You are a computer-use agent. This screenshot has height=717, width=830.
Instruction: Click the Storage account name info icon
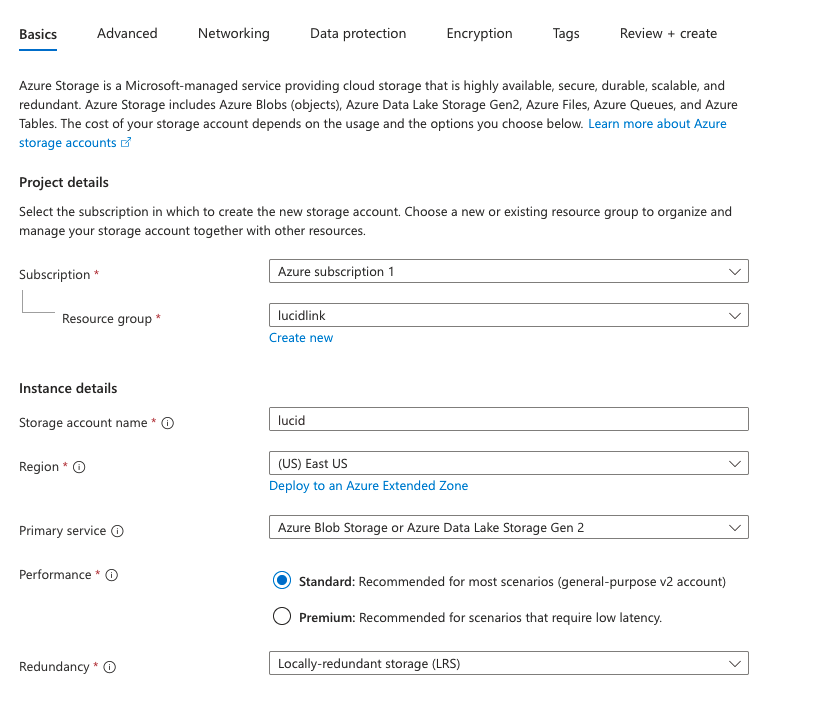167,423
